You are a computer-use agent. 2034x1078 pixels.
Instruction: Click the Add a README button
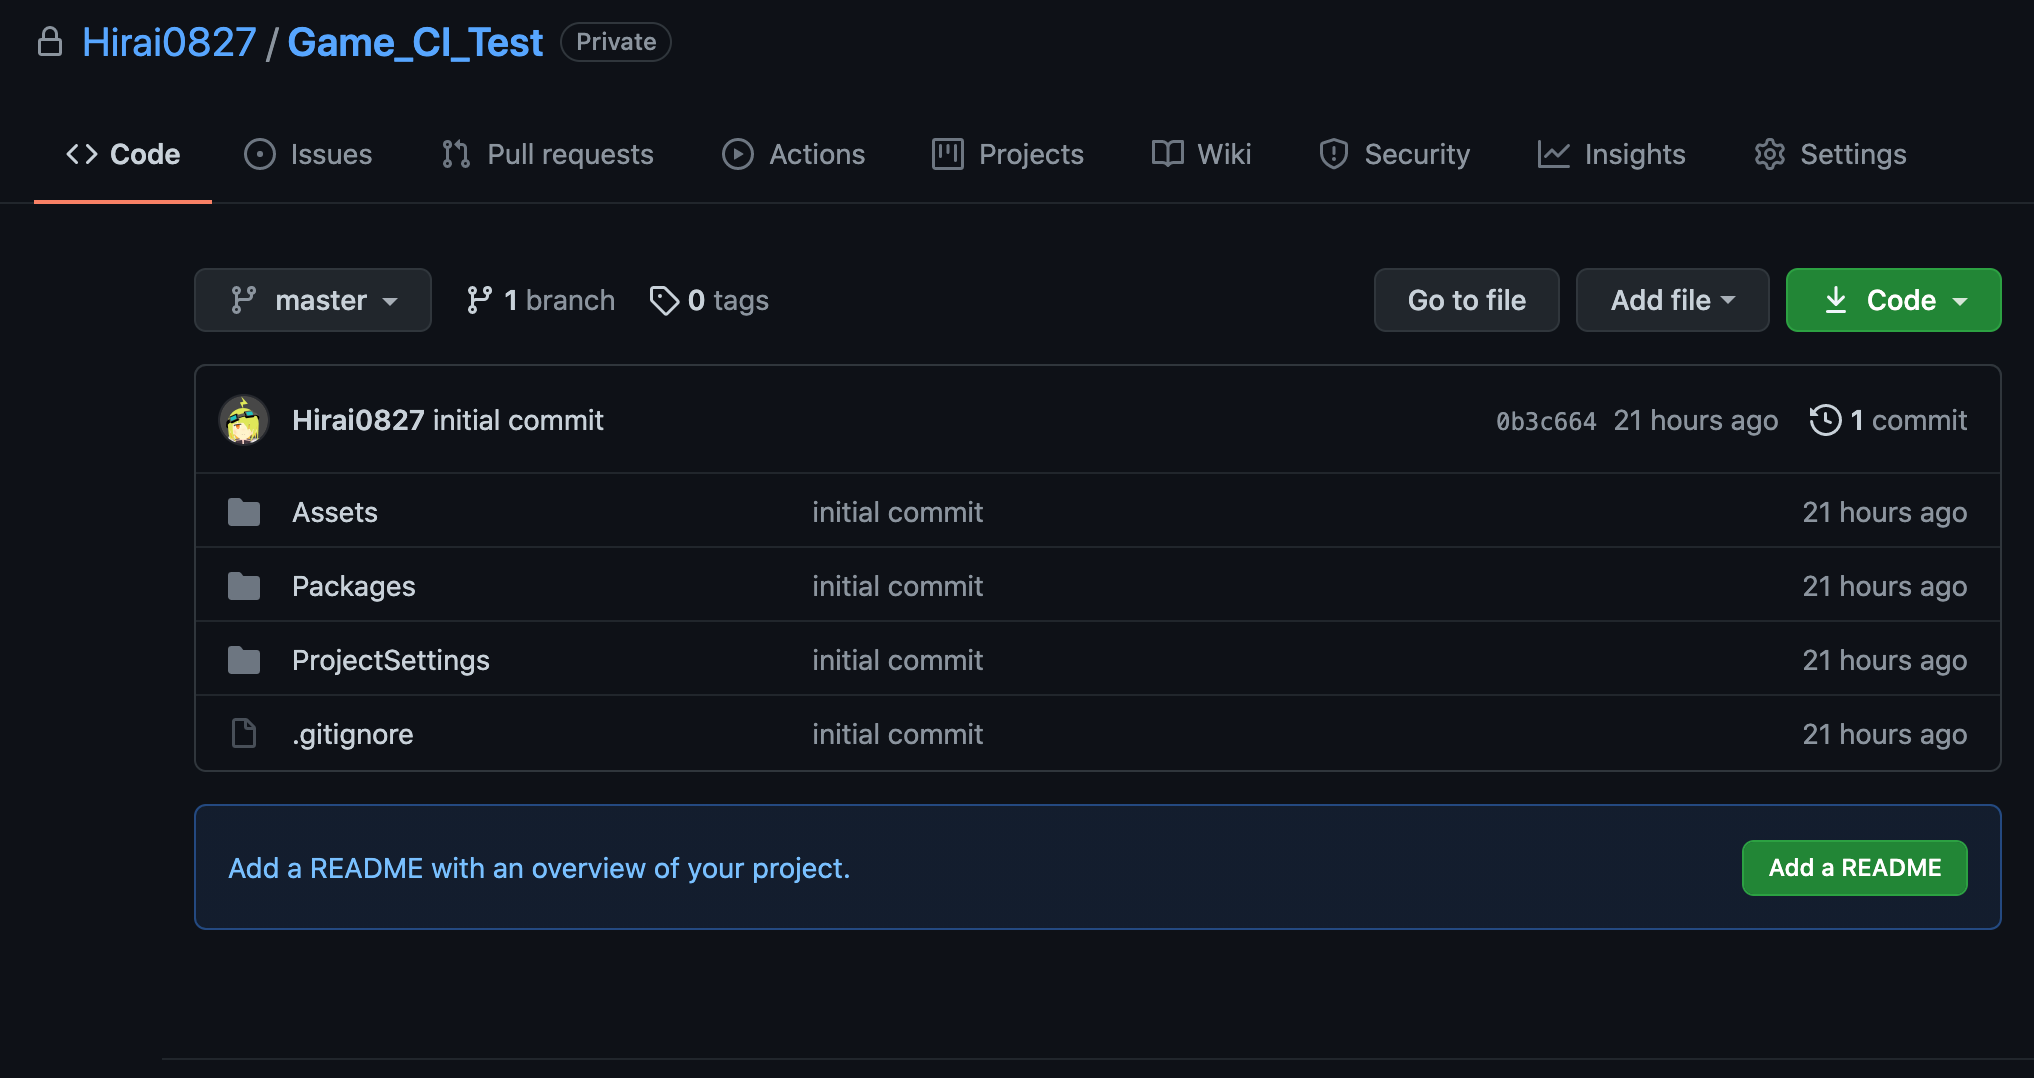[x=1853, y=867]
